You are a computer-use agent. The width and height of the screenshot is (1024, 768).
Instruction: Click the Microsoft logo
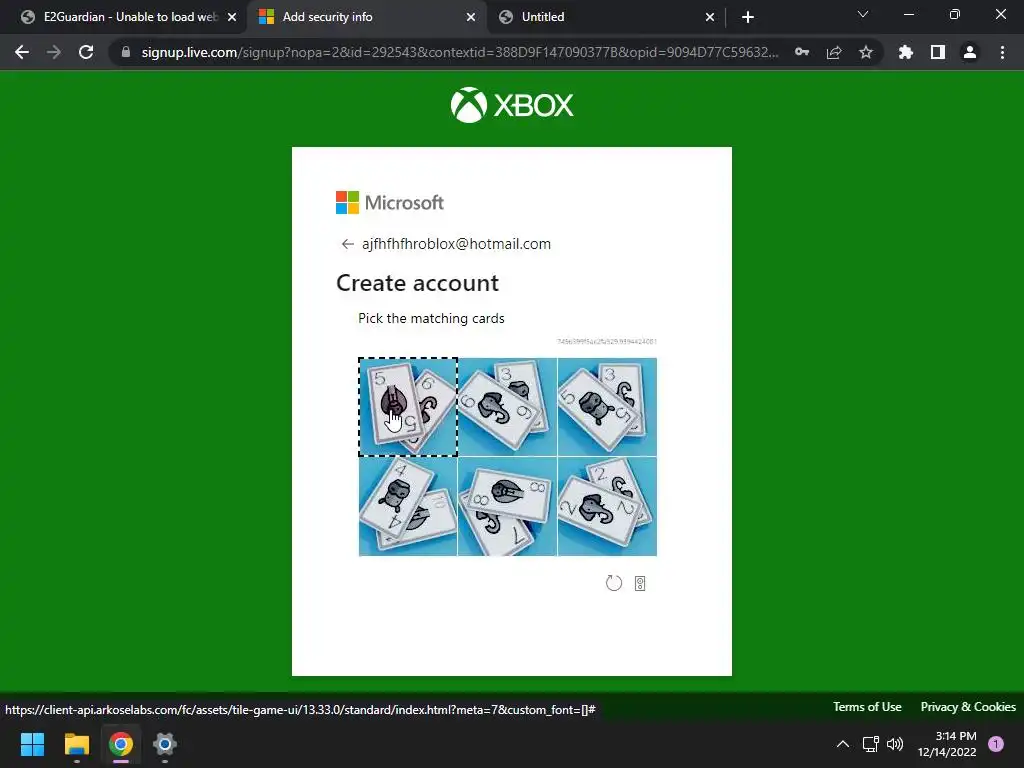[x=390, y=202]
